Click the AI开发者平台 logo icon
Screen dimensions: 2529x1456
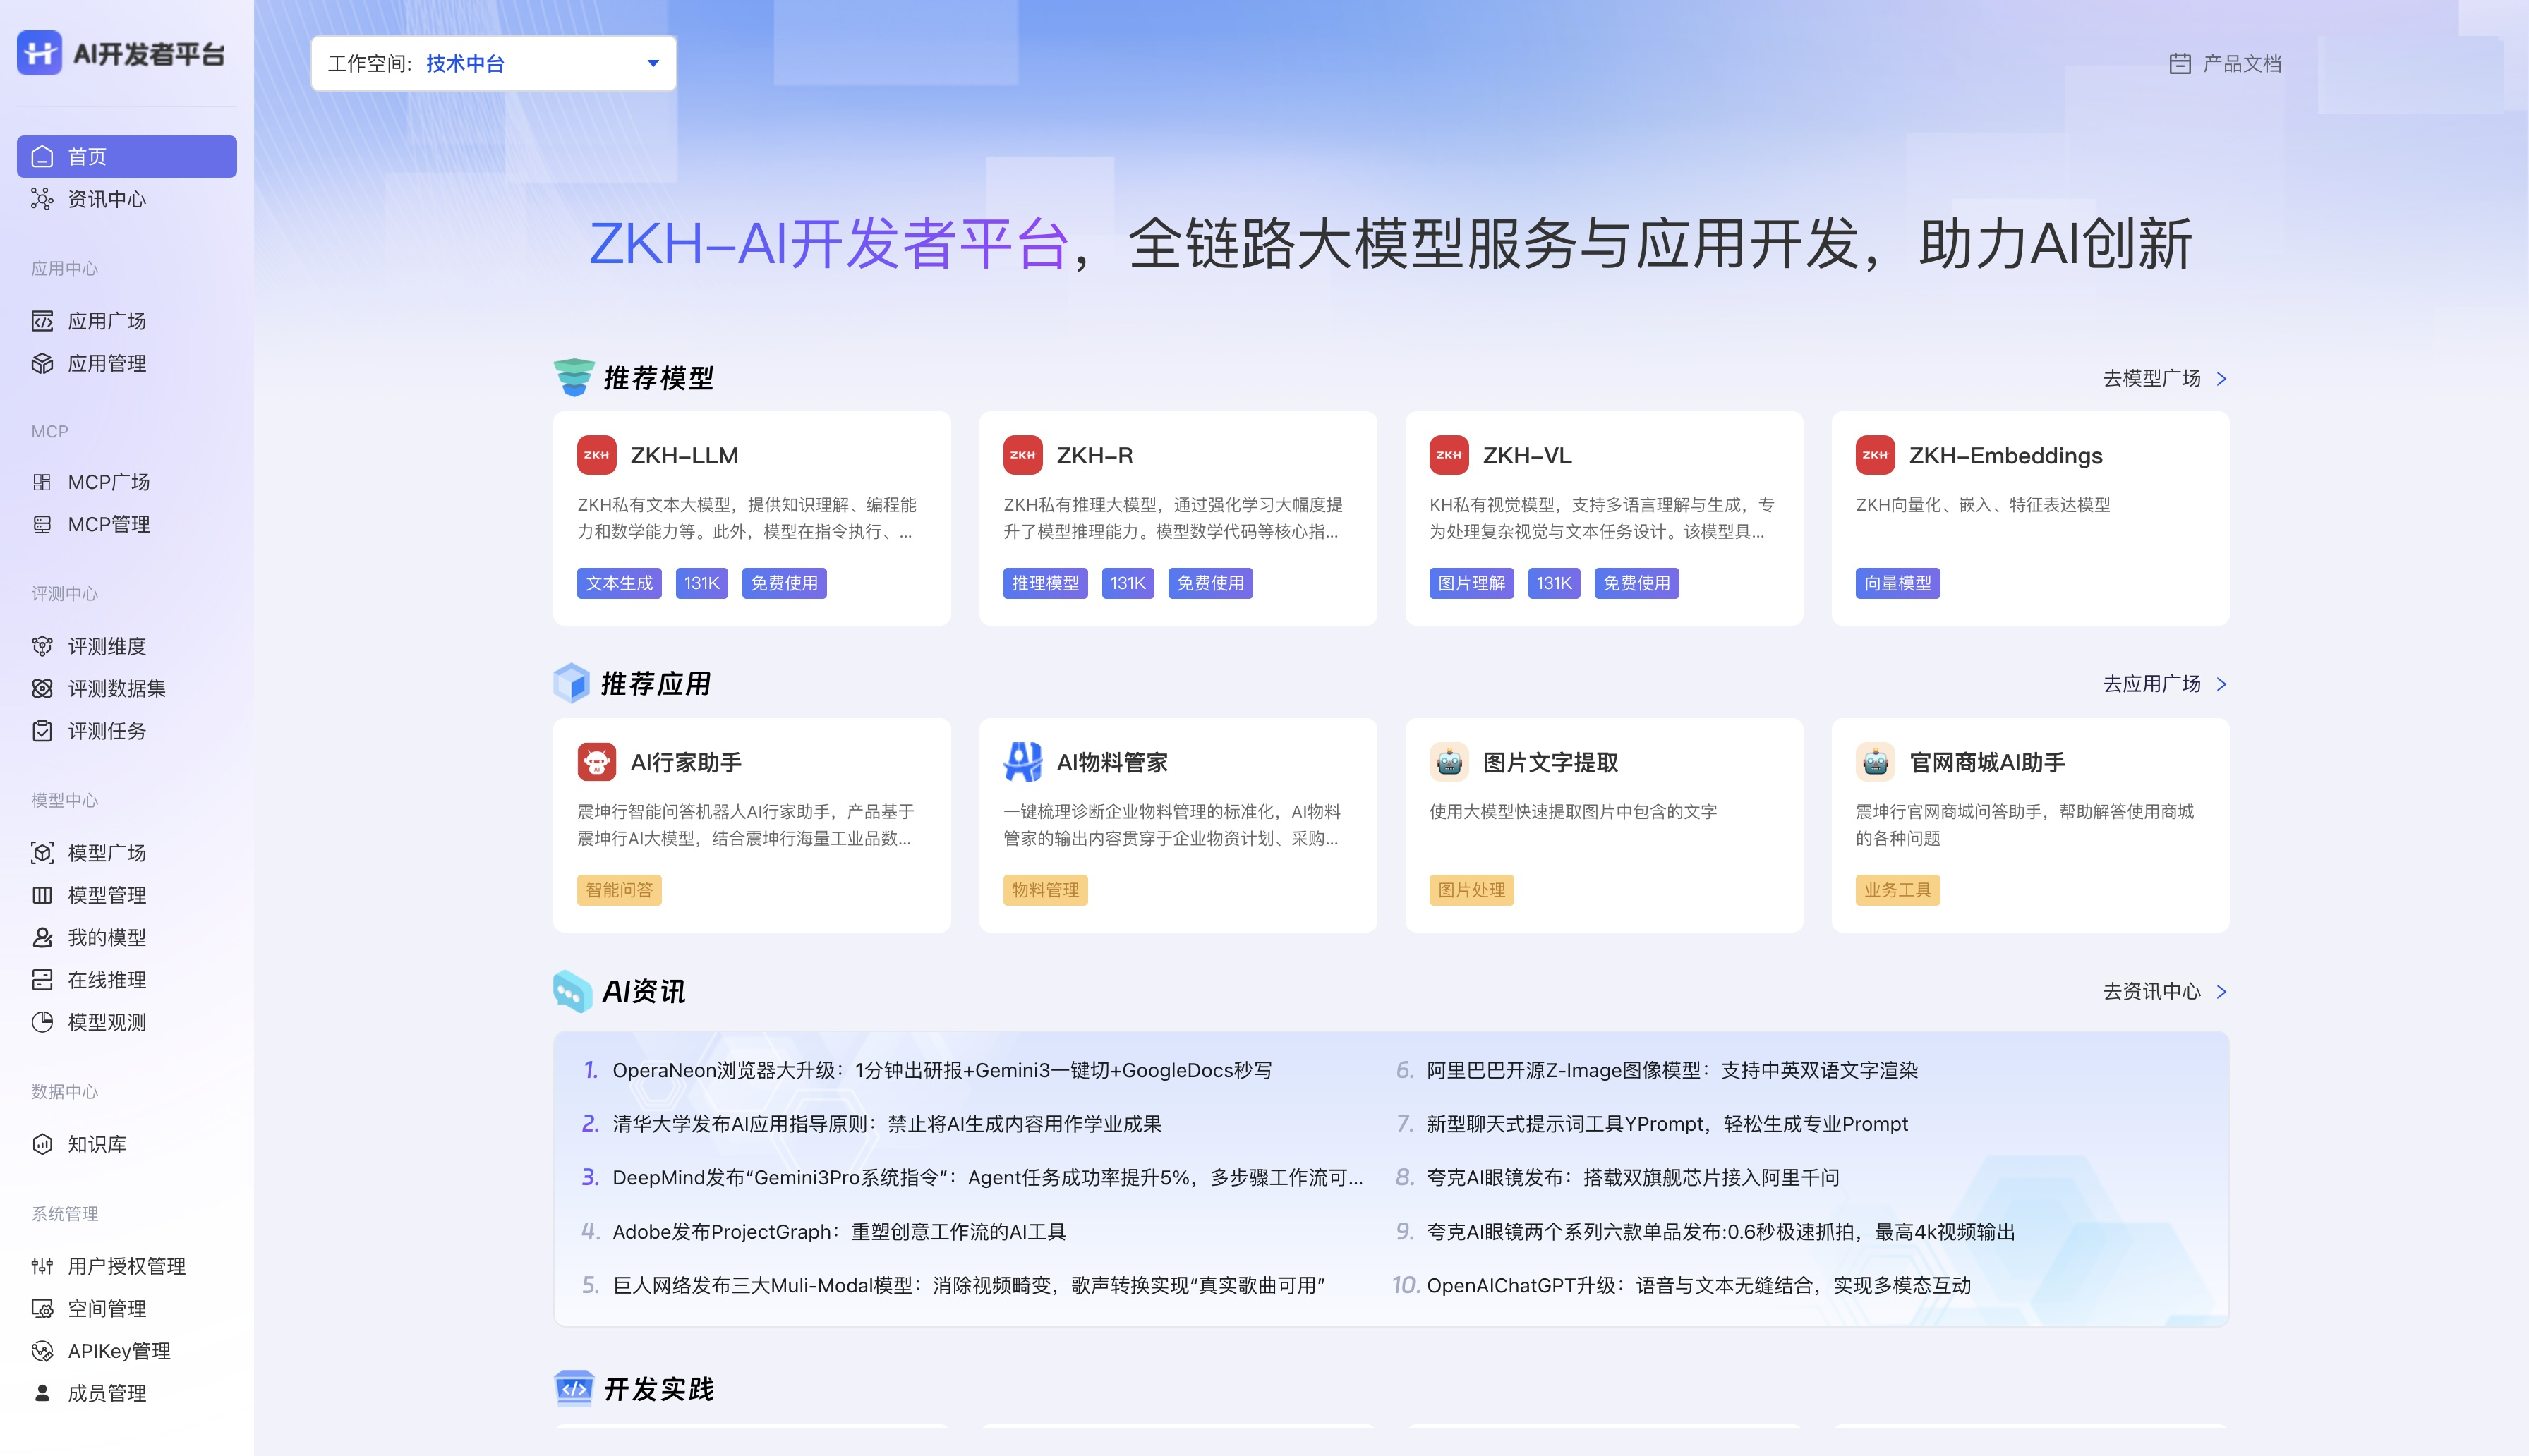[x=39, y=53]
